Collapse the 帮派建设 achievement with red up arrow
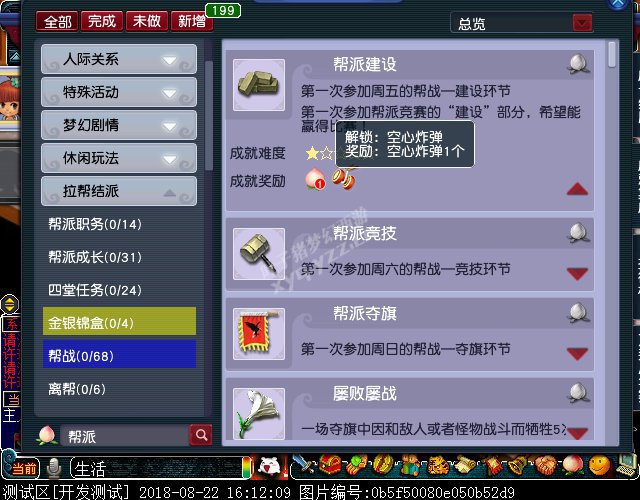Screen dimensions: 640x500 pyautogui.click(x=577, y=189)
